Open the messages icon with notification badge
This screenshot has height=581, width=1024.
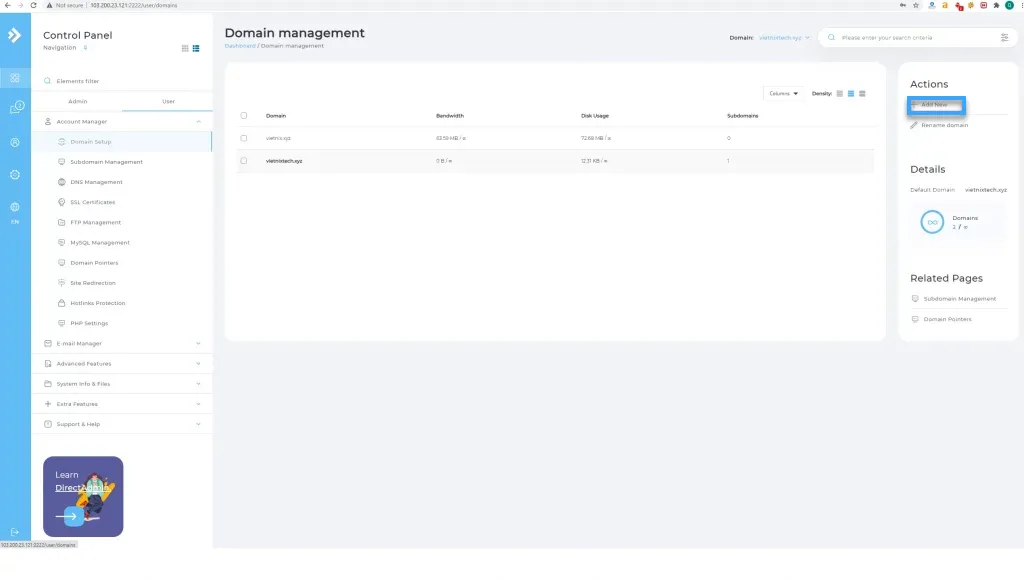[15, 108]
